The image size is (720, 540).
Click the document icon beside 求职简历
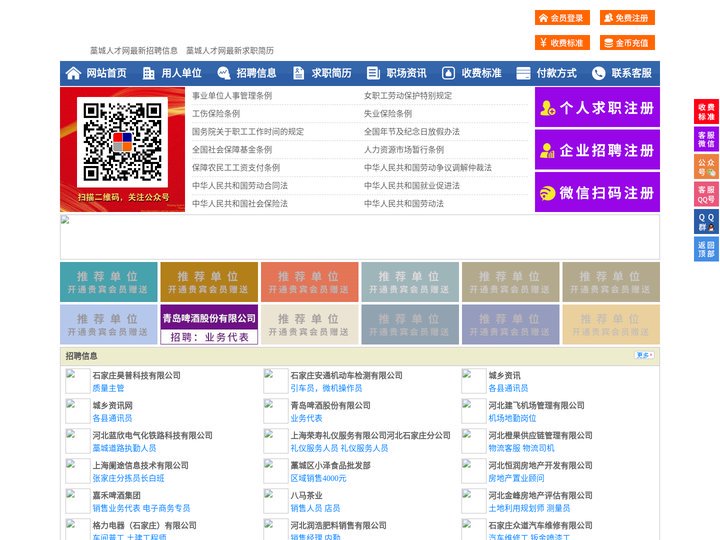tap(298, 73)
